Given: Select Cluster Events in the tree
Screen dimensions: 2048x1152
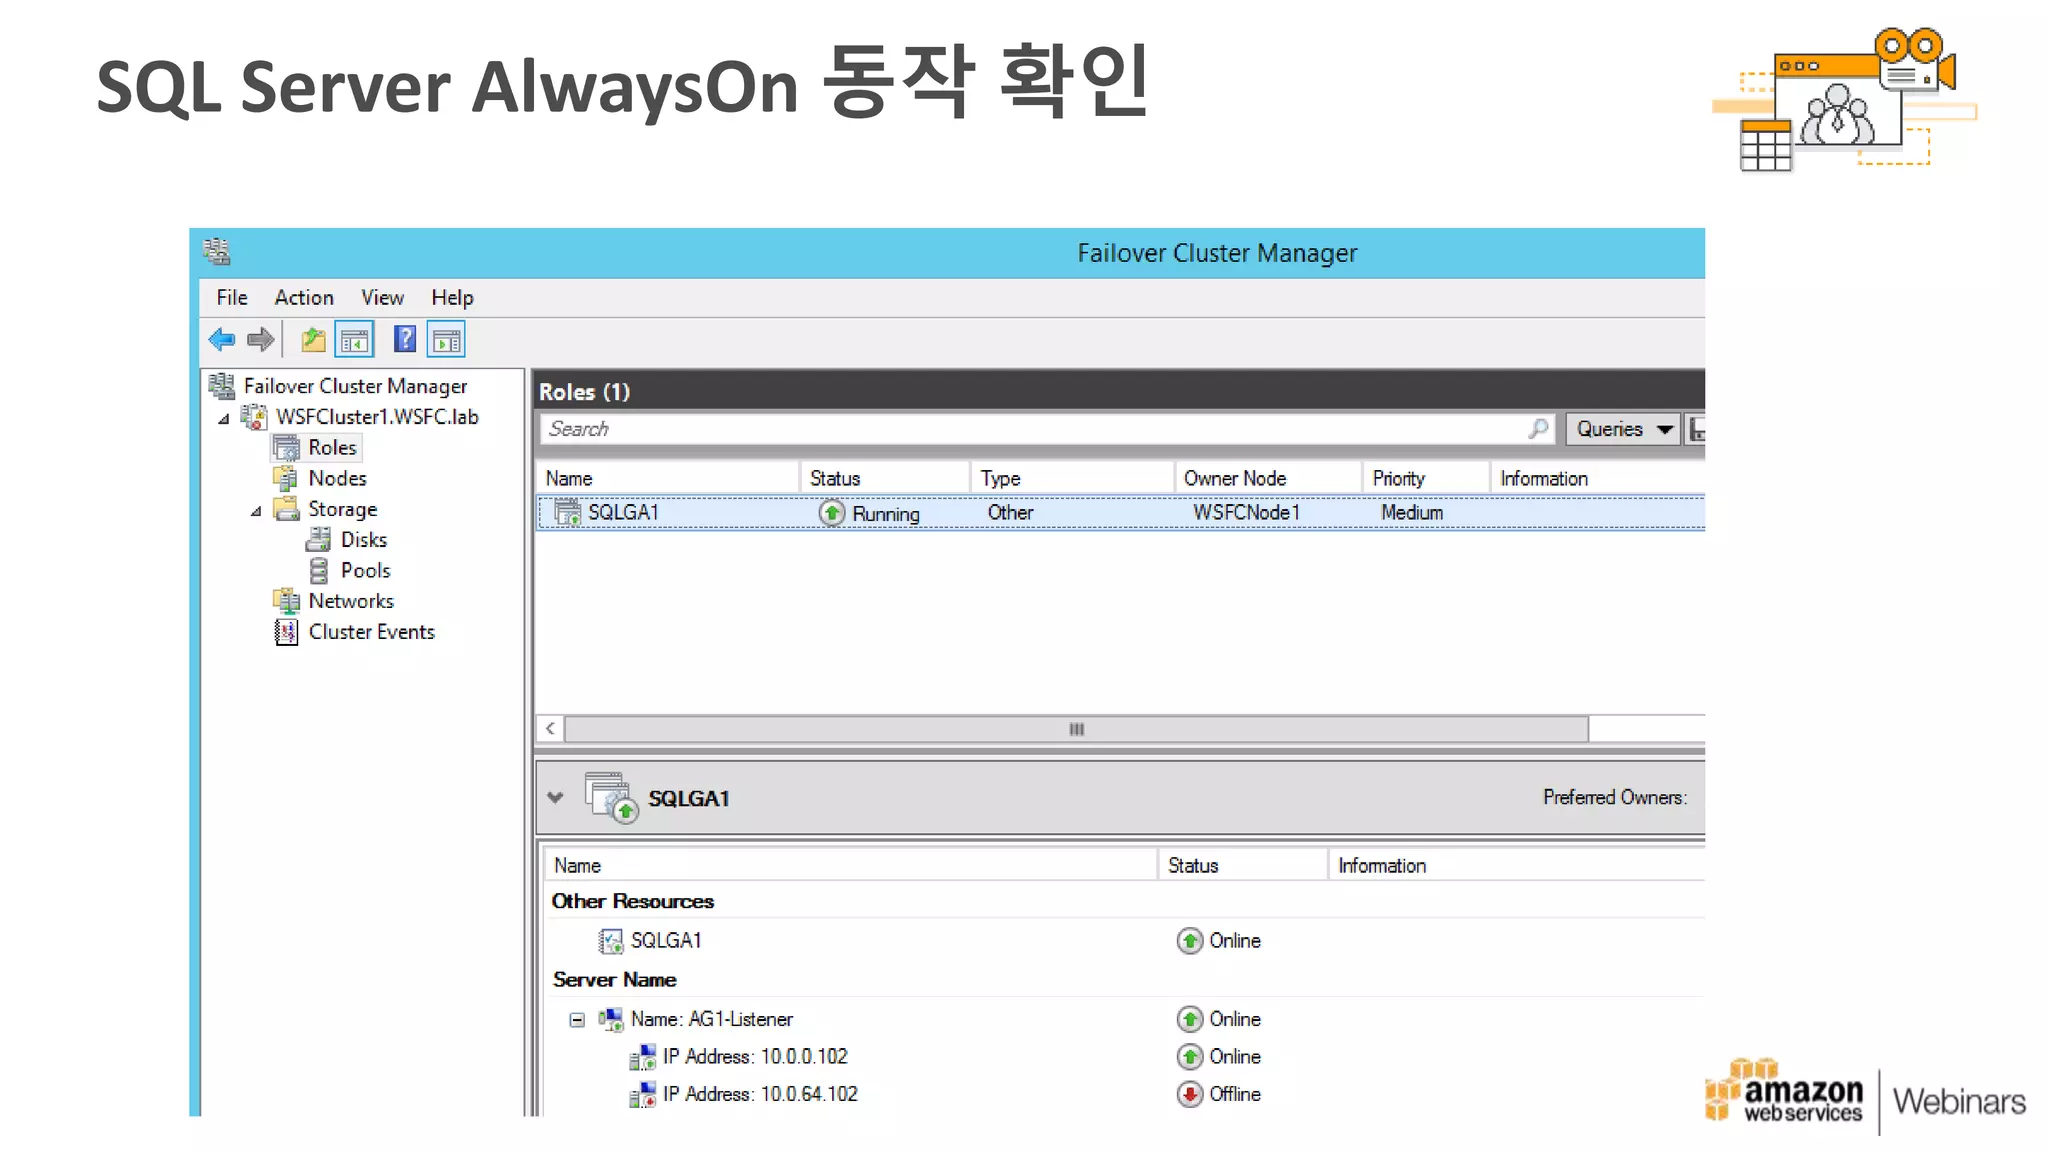Looking at the screenshot, I should 371,632.
